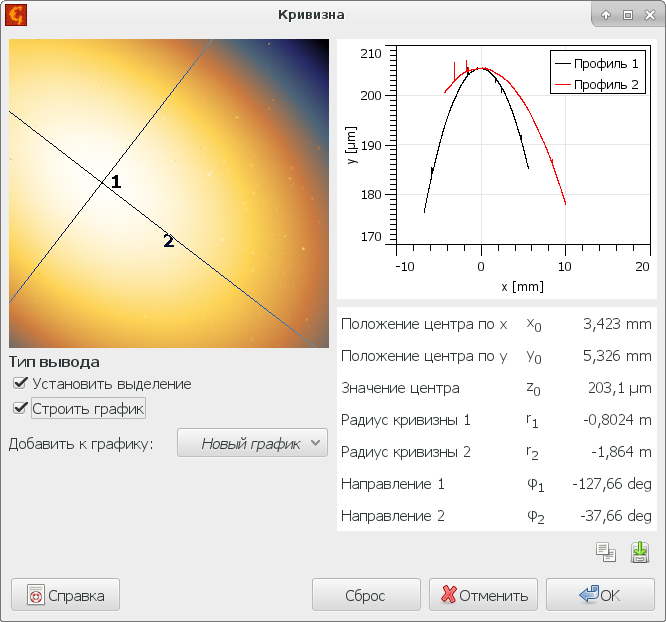Click 'Направление 2' label
The image size is (666, 622).
coord(392,516)
